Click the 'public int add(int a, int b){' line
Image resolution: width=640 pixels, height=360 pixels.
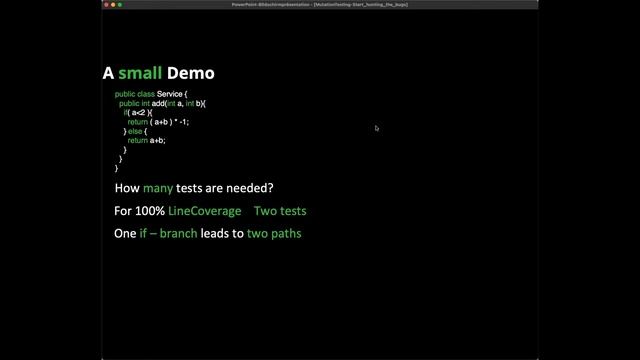click(162, 103)
